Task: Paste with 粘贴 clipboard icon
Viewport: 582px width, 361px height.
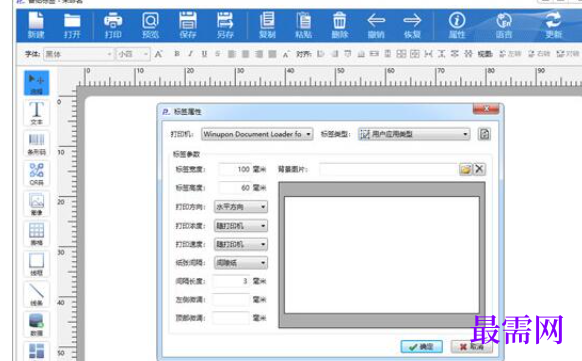Action: point(303,25)
